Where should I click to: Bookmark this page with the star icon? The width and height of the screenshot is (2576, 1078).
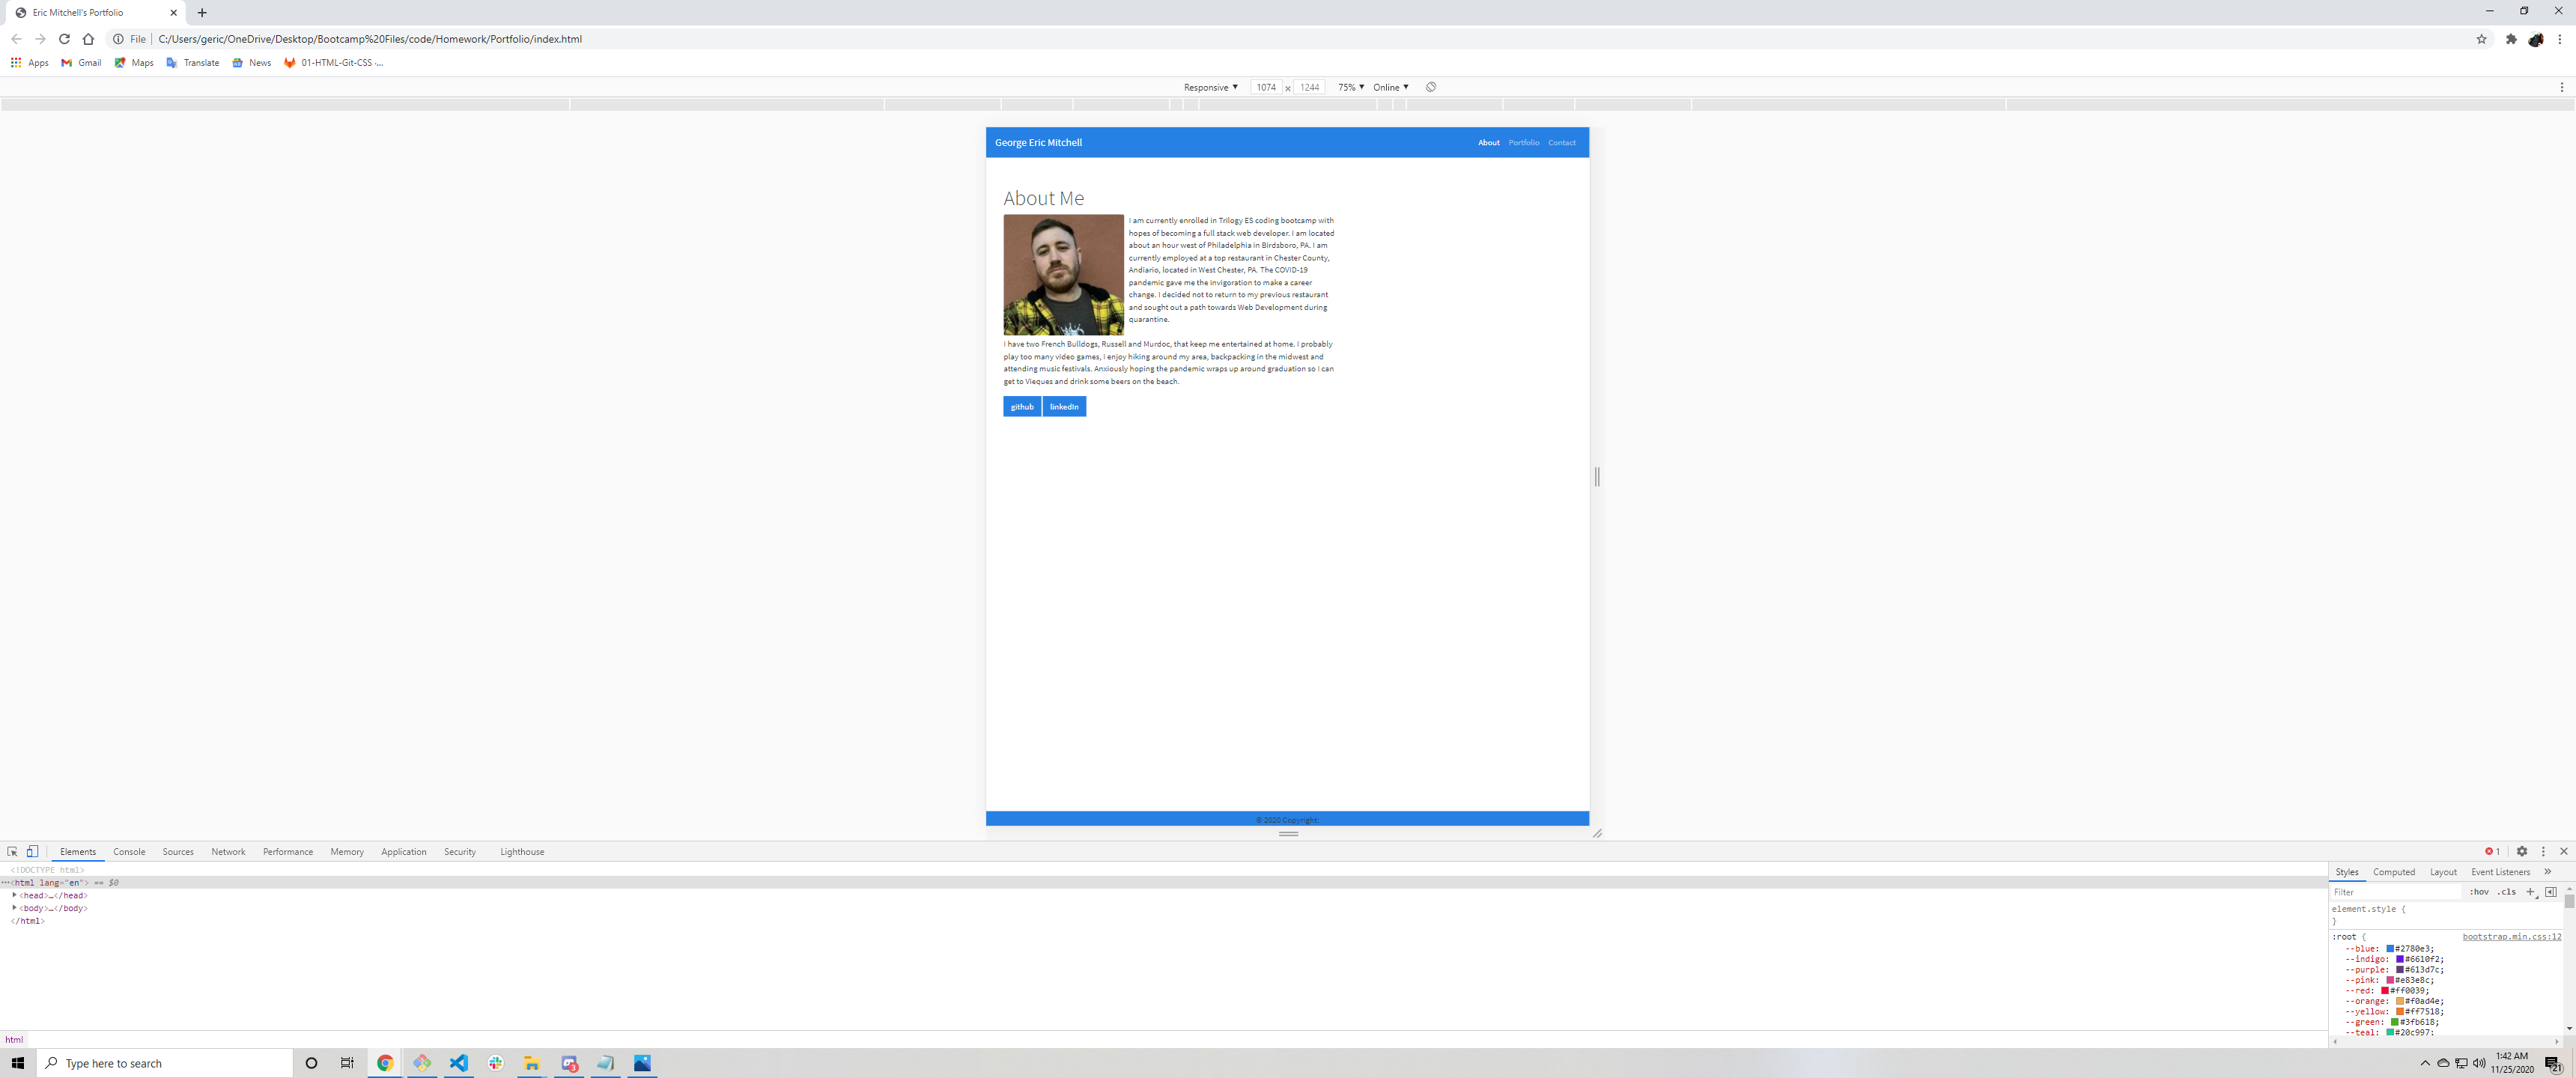[2481, 39]
